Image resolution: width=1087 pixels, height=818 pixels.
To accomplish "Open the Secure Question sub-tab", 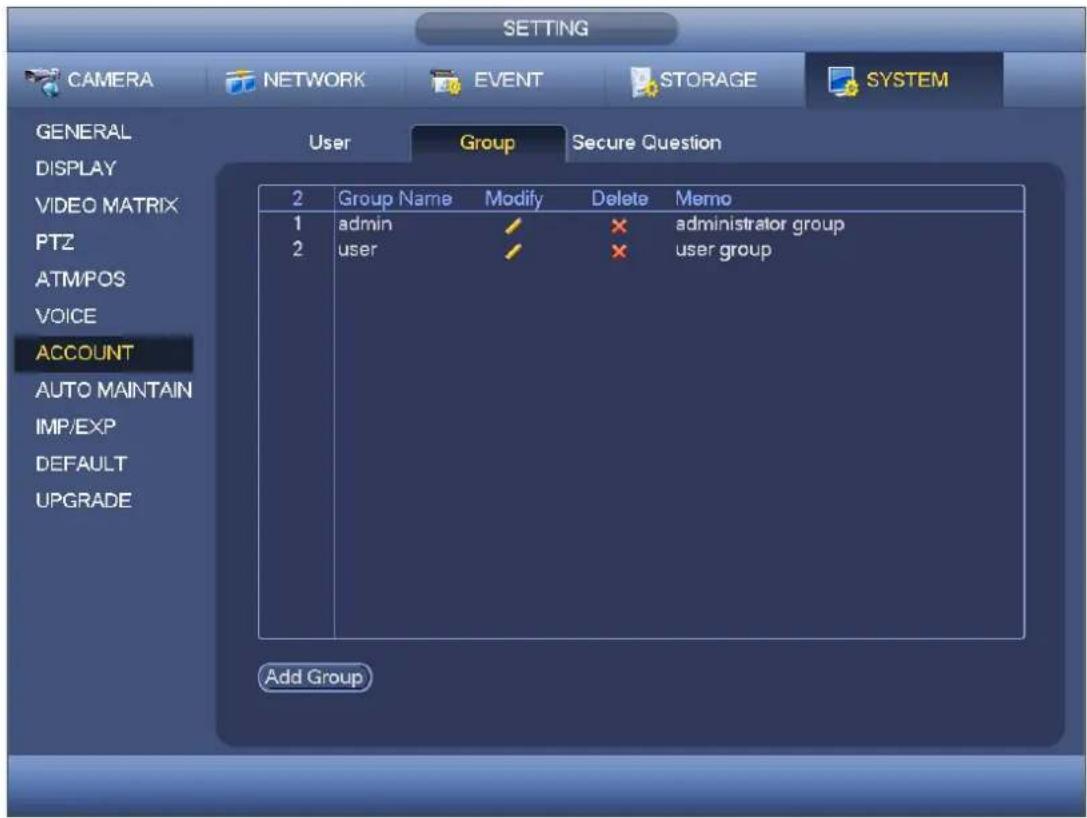I will (x=646, y=143).
